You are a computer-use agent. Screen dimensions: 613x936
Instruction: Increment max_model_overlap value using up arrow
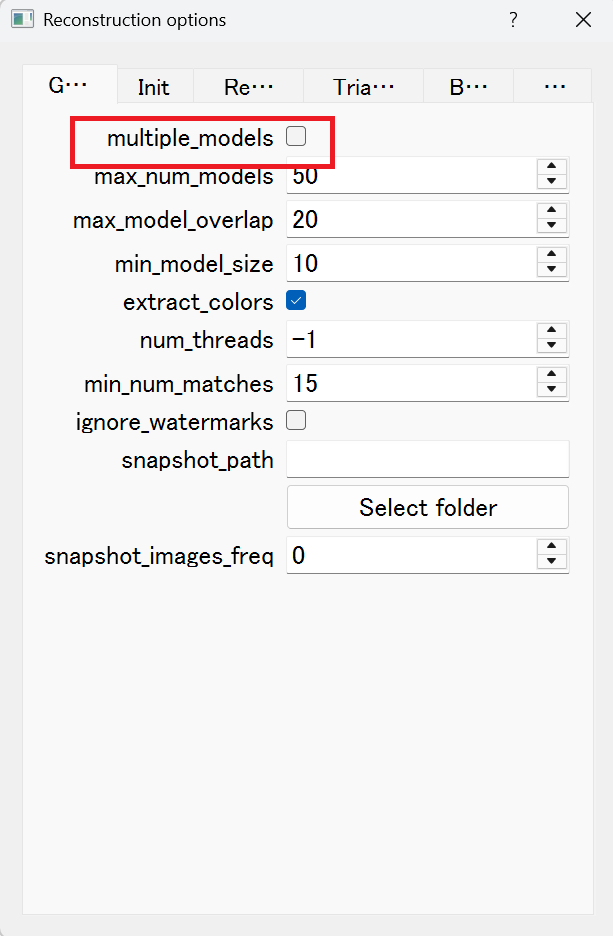[552, 211]
